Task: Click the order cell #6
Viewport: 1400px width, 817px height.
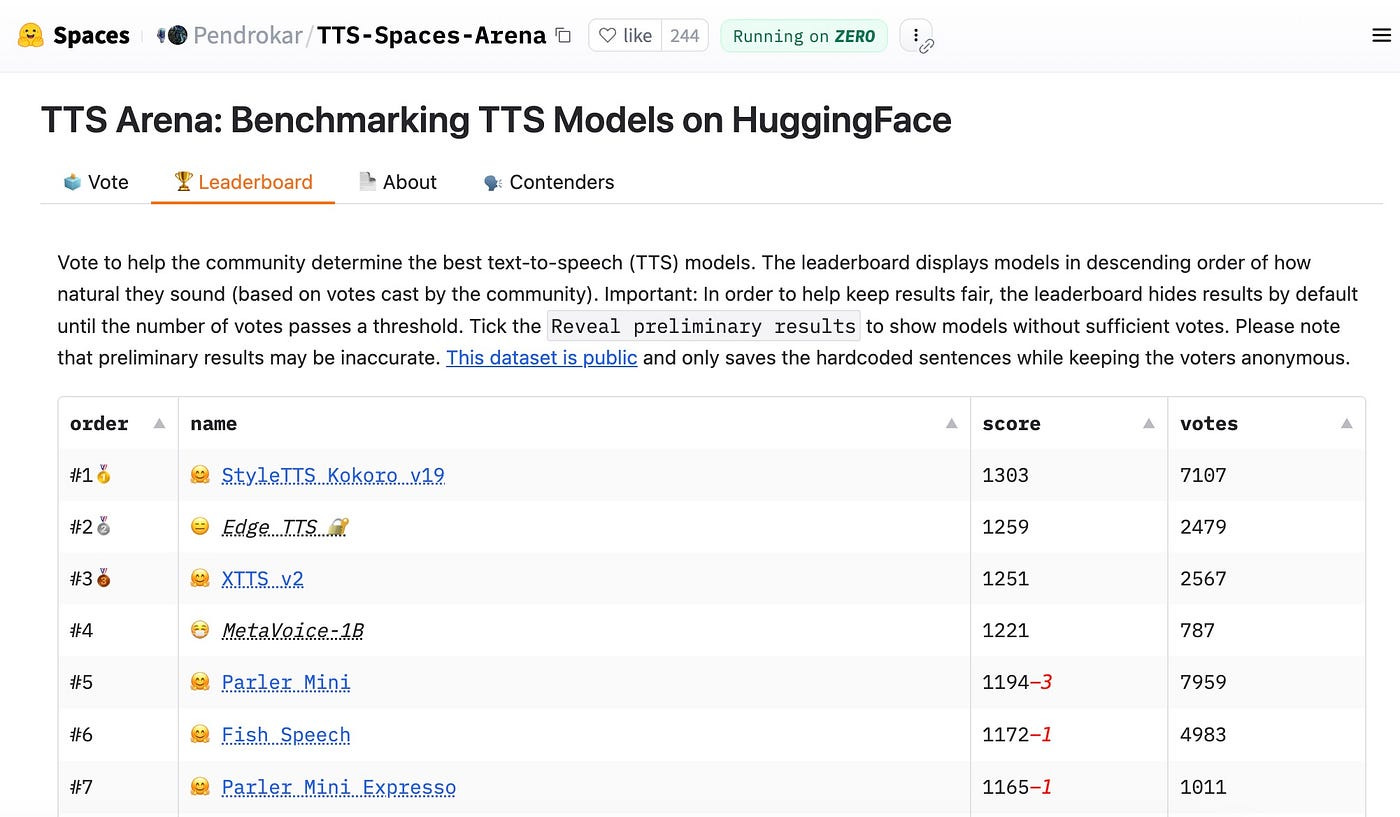Action: 118,735
